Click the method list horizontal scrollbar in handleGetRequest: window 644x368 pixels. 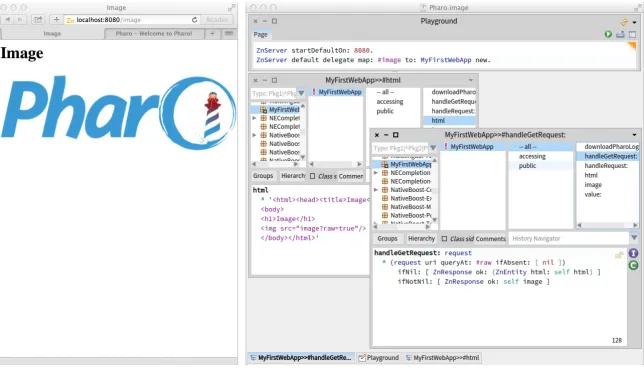[x=608, y=225]
